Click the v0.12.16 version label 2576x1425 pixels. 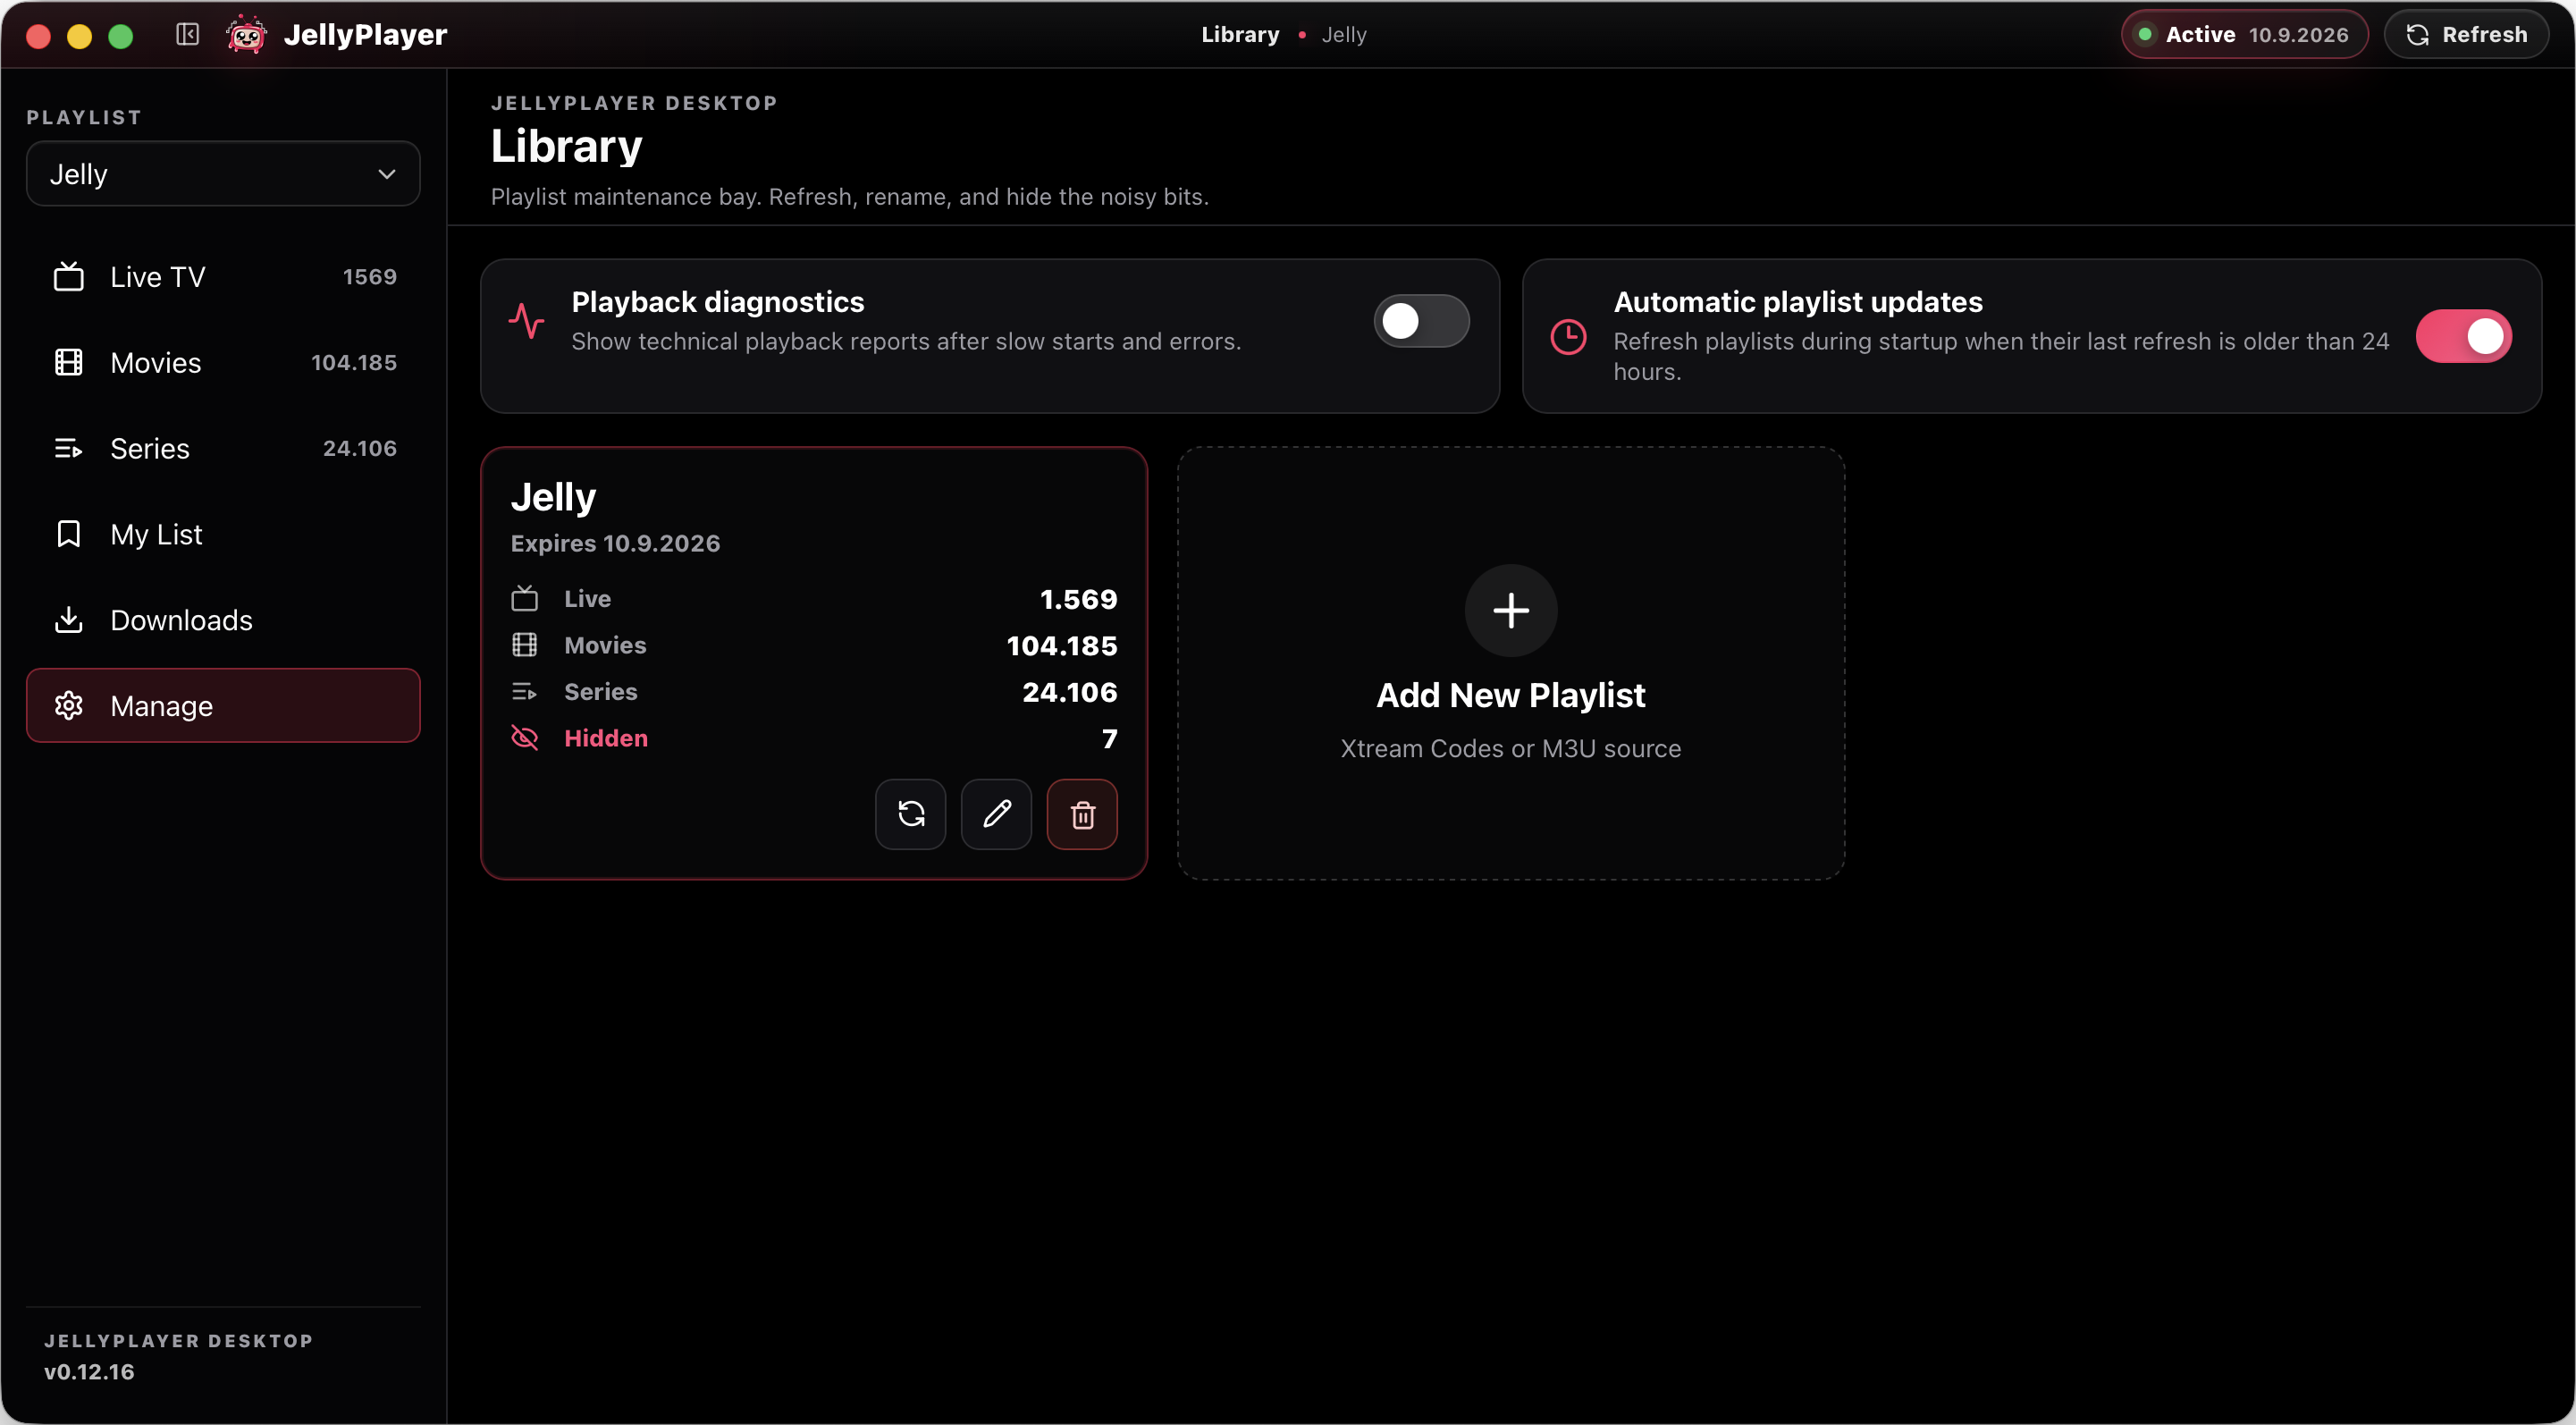[x=89, y=1372]
